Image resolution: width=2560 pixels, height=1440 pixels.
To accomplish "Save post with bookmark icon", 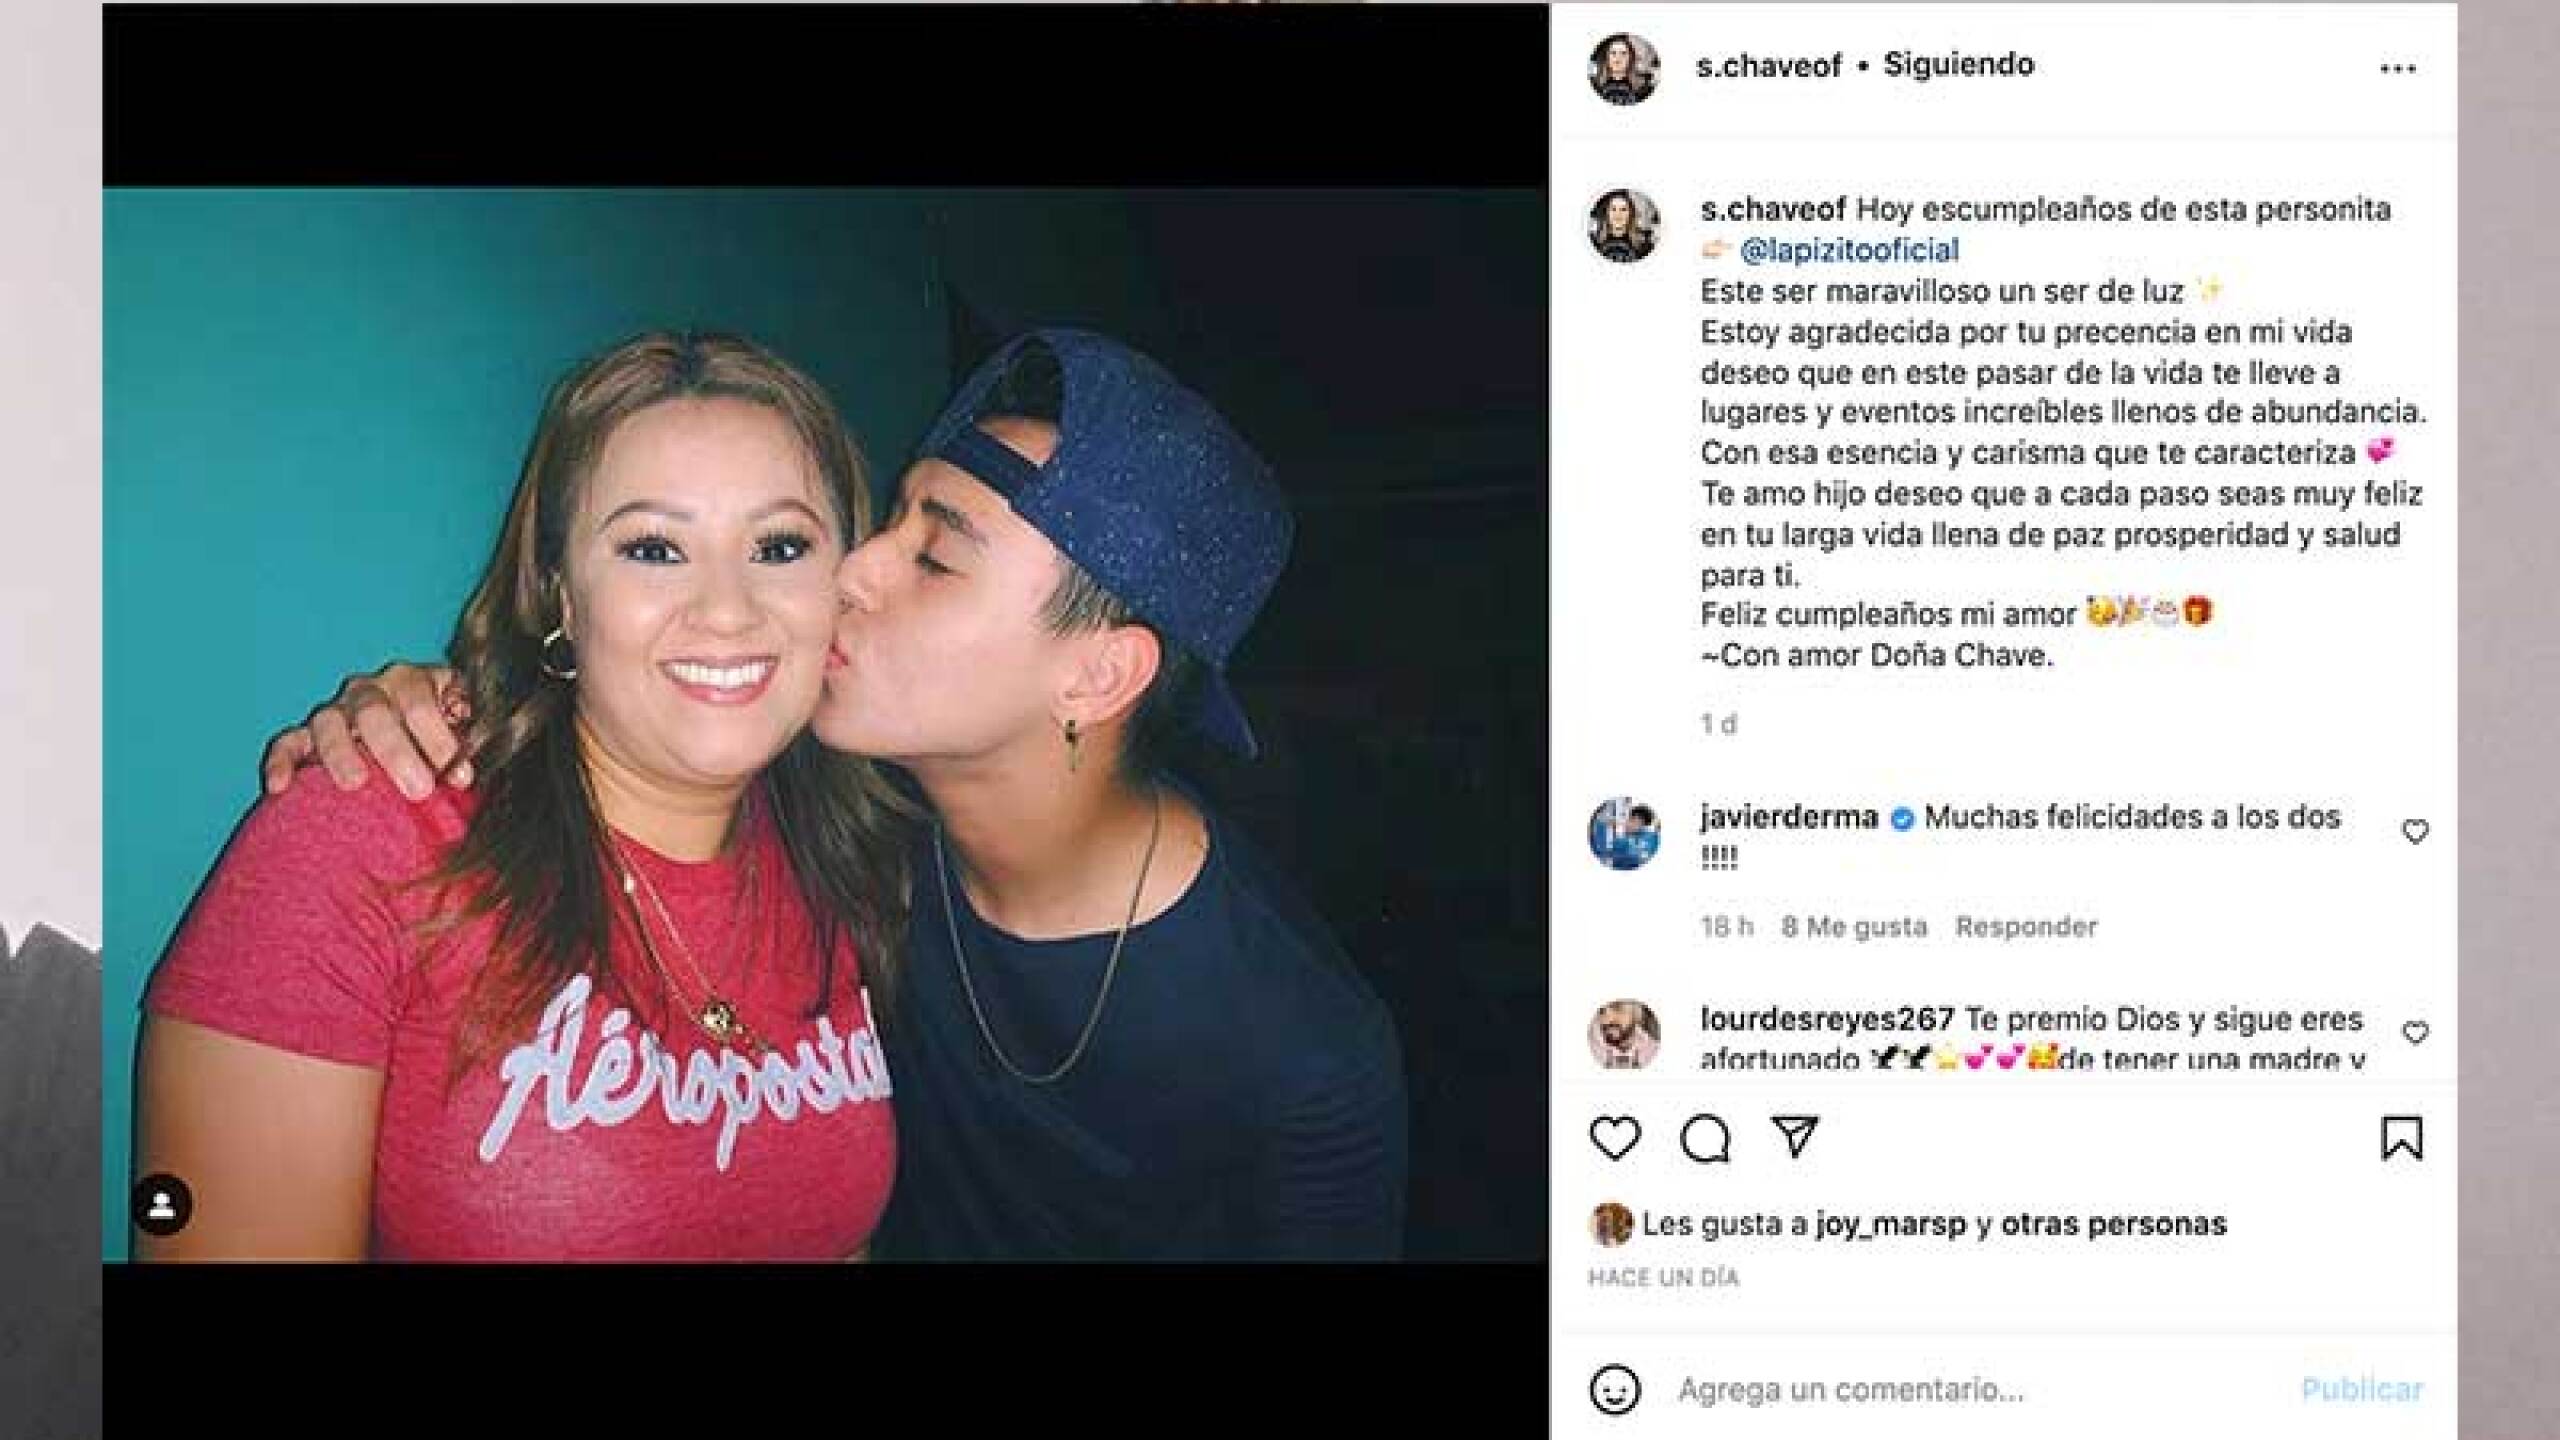I will 2402,1138.
